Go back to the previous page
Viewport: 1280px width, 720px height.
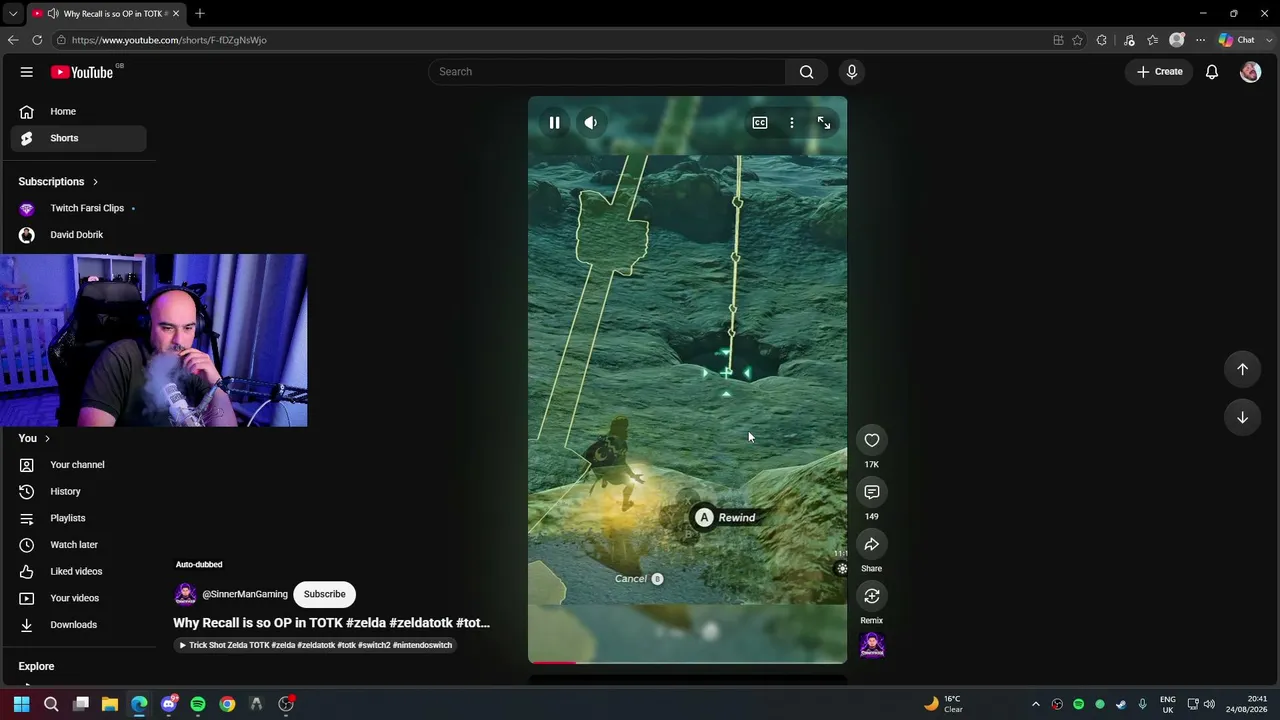tap(13, 40)
